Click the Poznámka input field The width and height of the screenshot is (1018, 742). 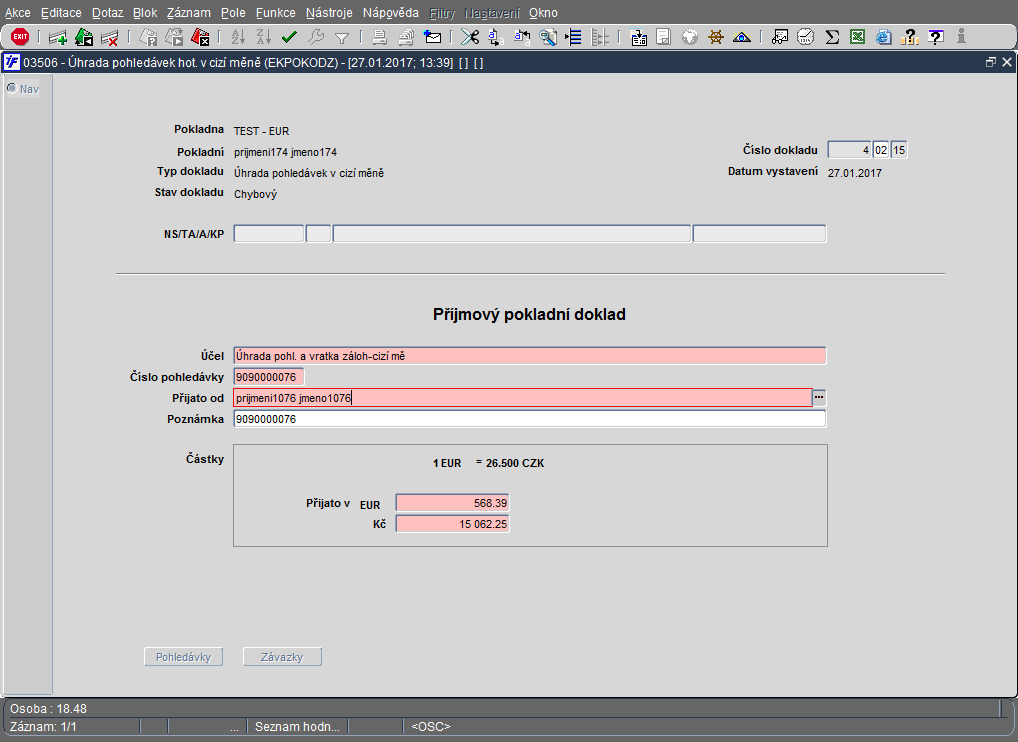[529, 419]
